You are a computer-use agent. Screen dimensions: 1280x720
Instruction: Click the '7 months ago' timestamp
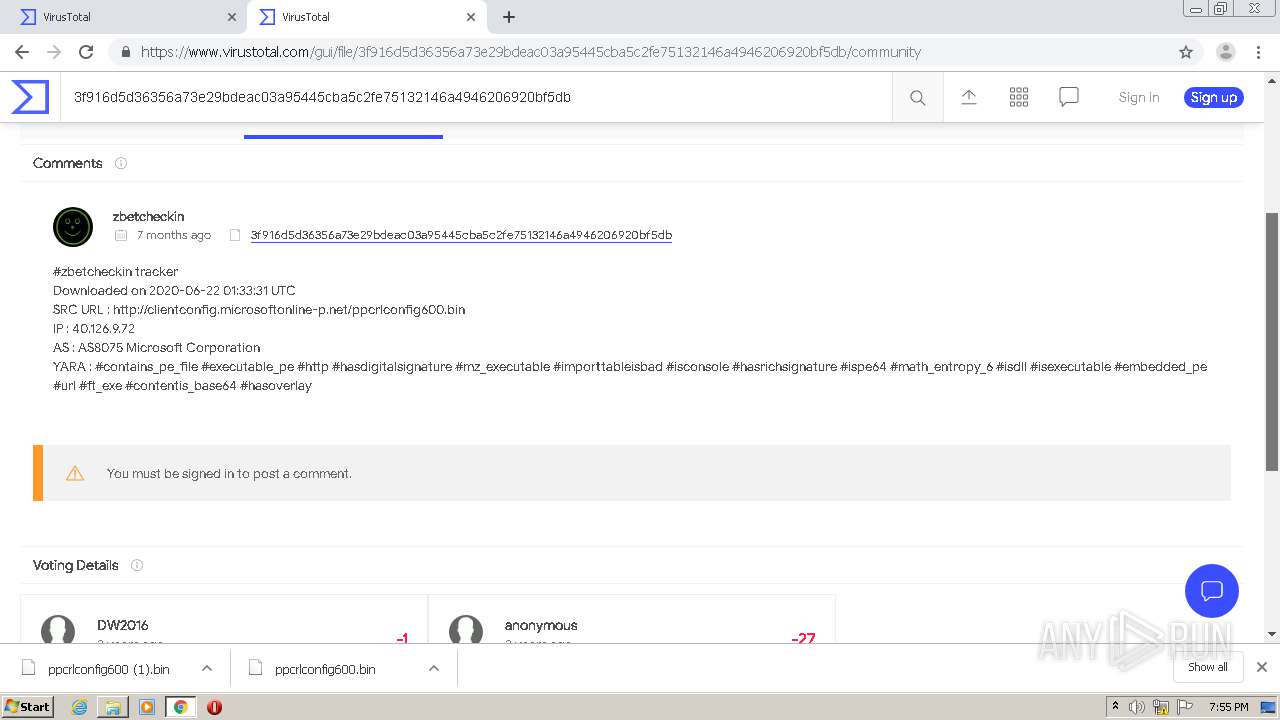[x=174, y=235]
